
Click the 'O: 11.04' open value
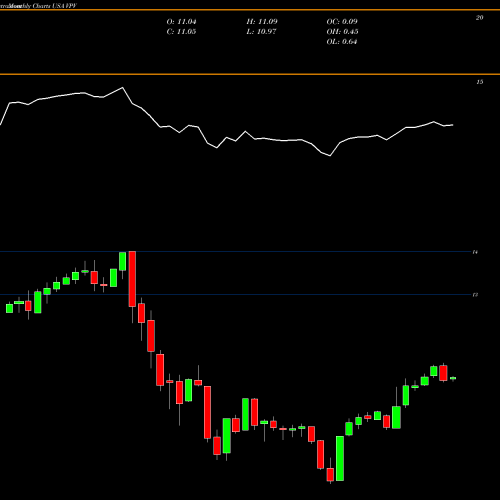(181, 22)
